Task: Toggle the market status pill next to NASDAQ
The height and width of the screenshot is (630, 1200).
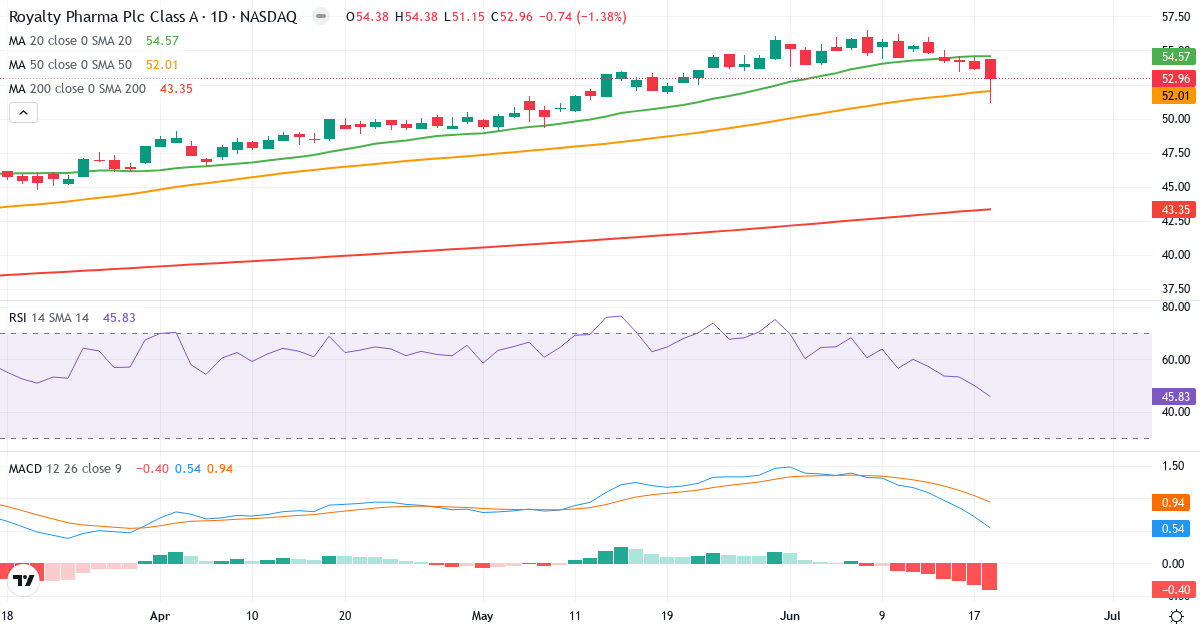Action: (320, 17)
